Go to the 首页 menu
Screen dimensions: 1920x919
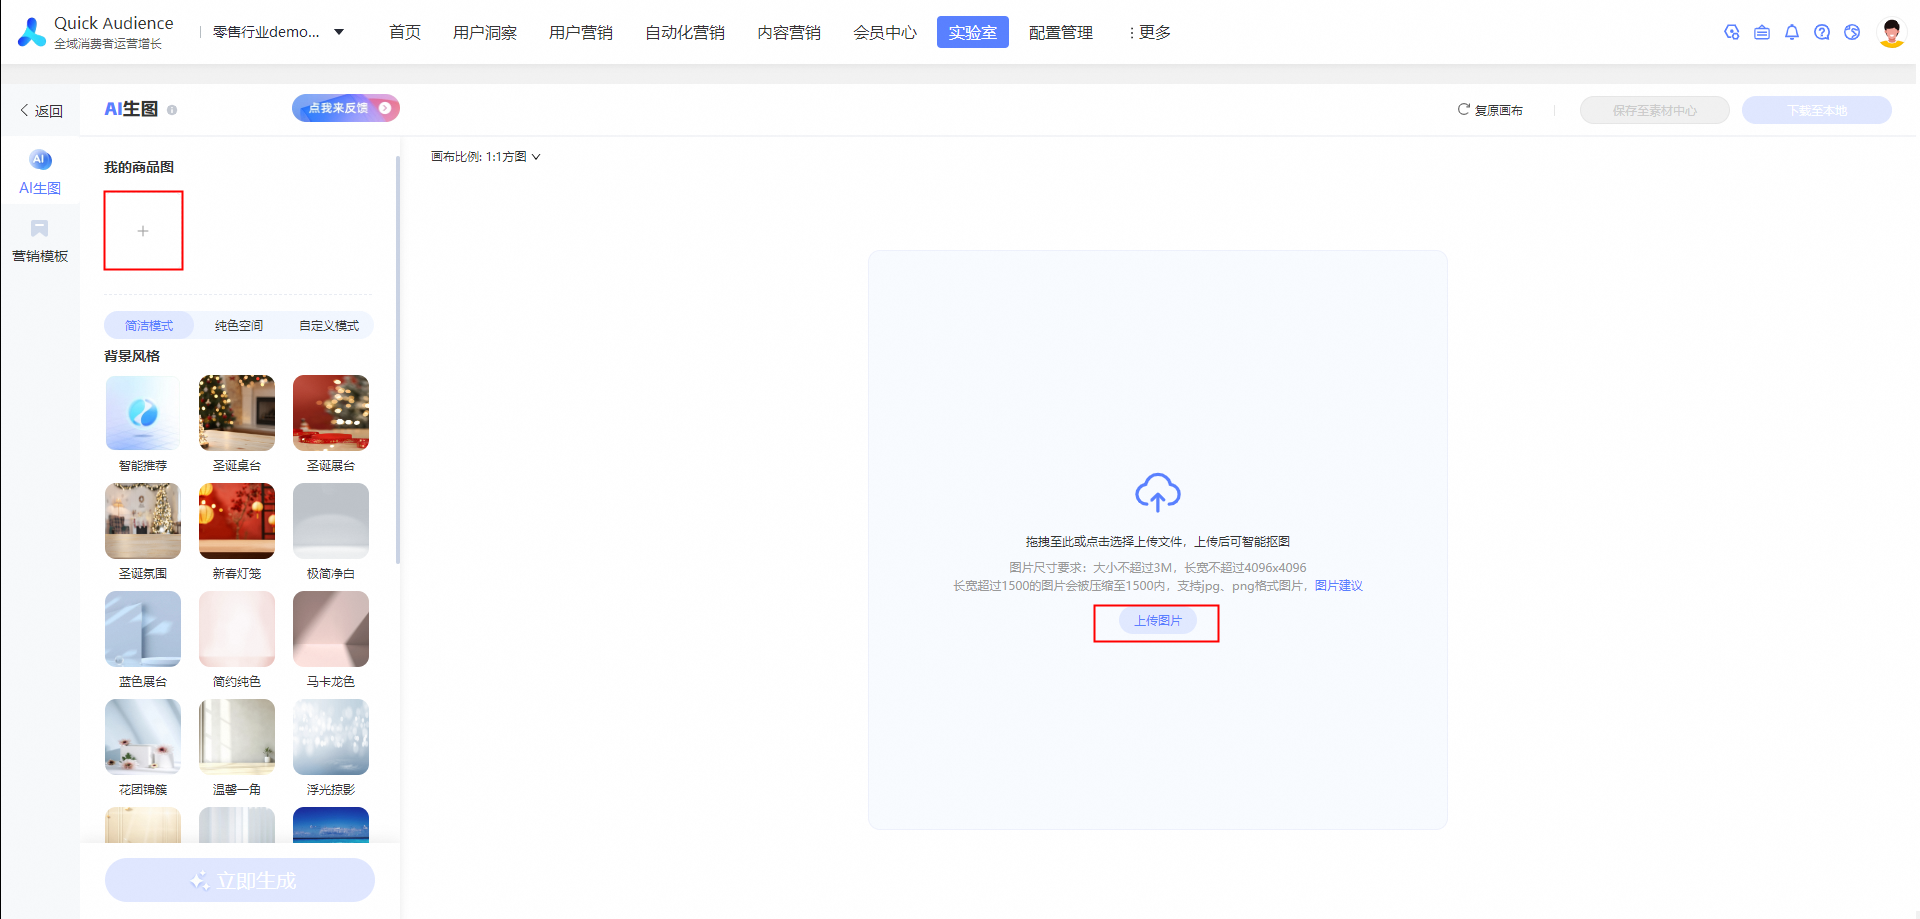click(405, 32)
